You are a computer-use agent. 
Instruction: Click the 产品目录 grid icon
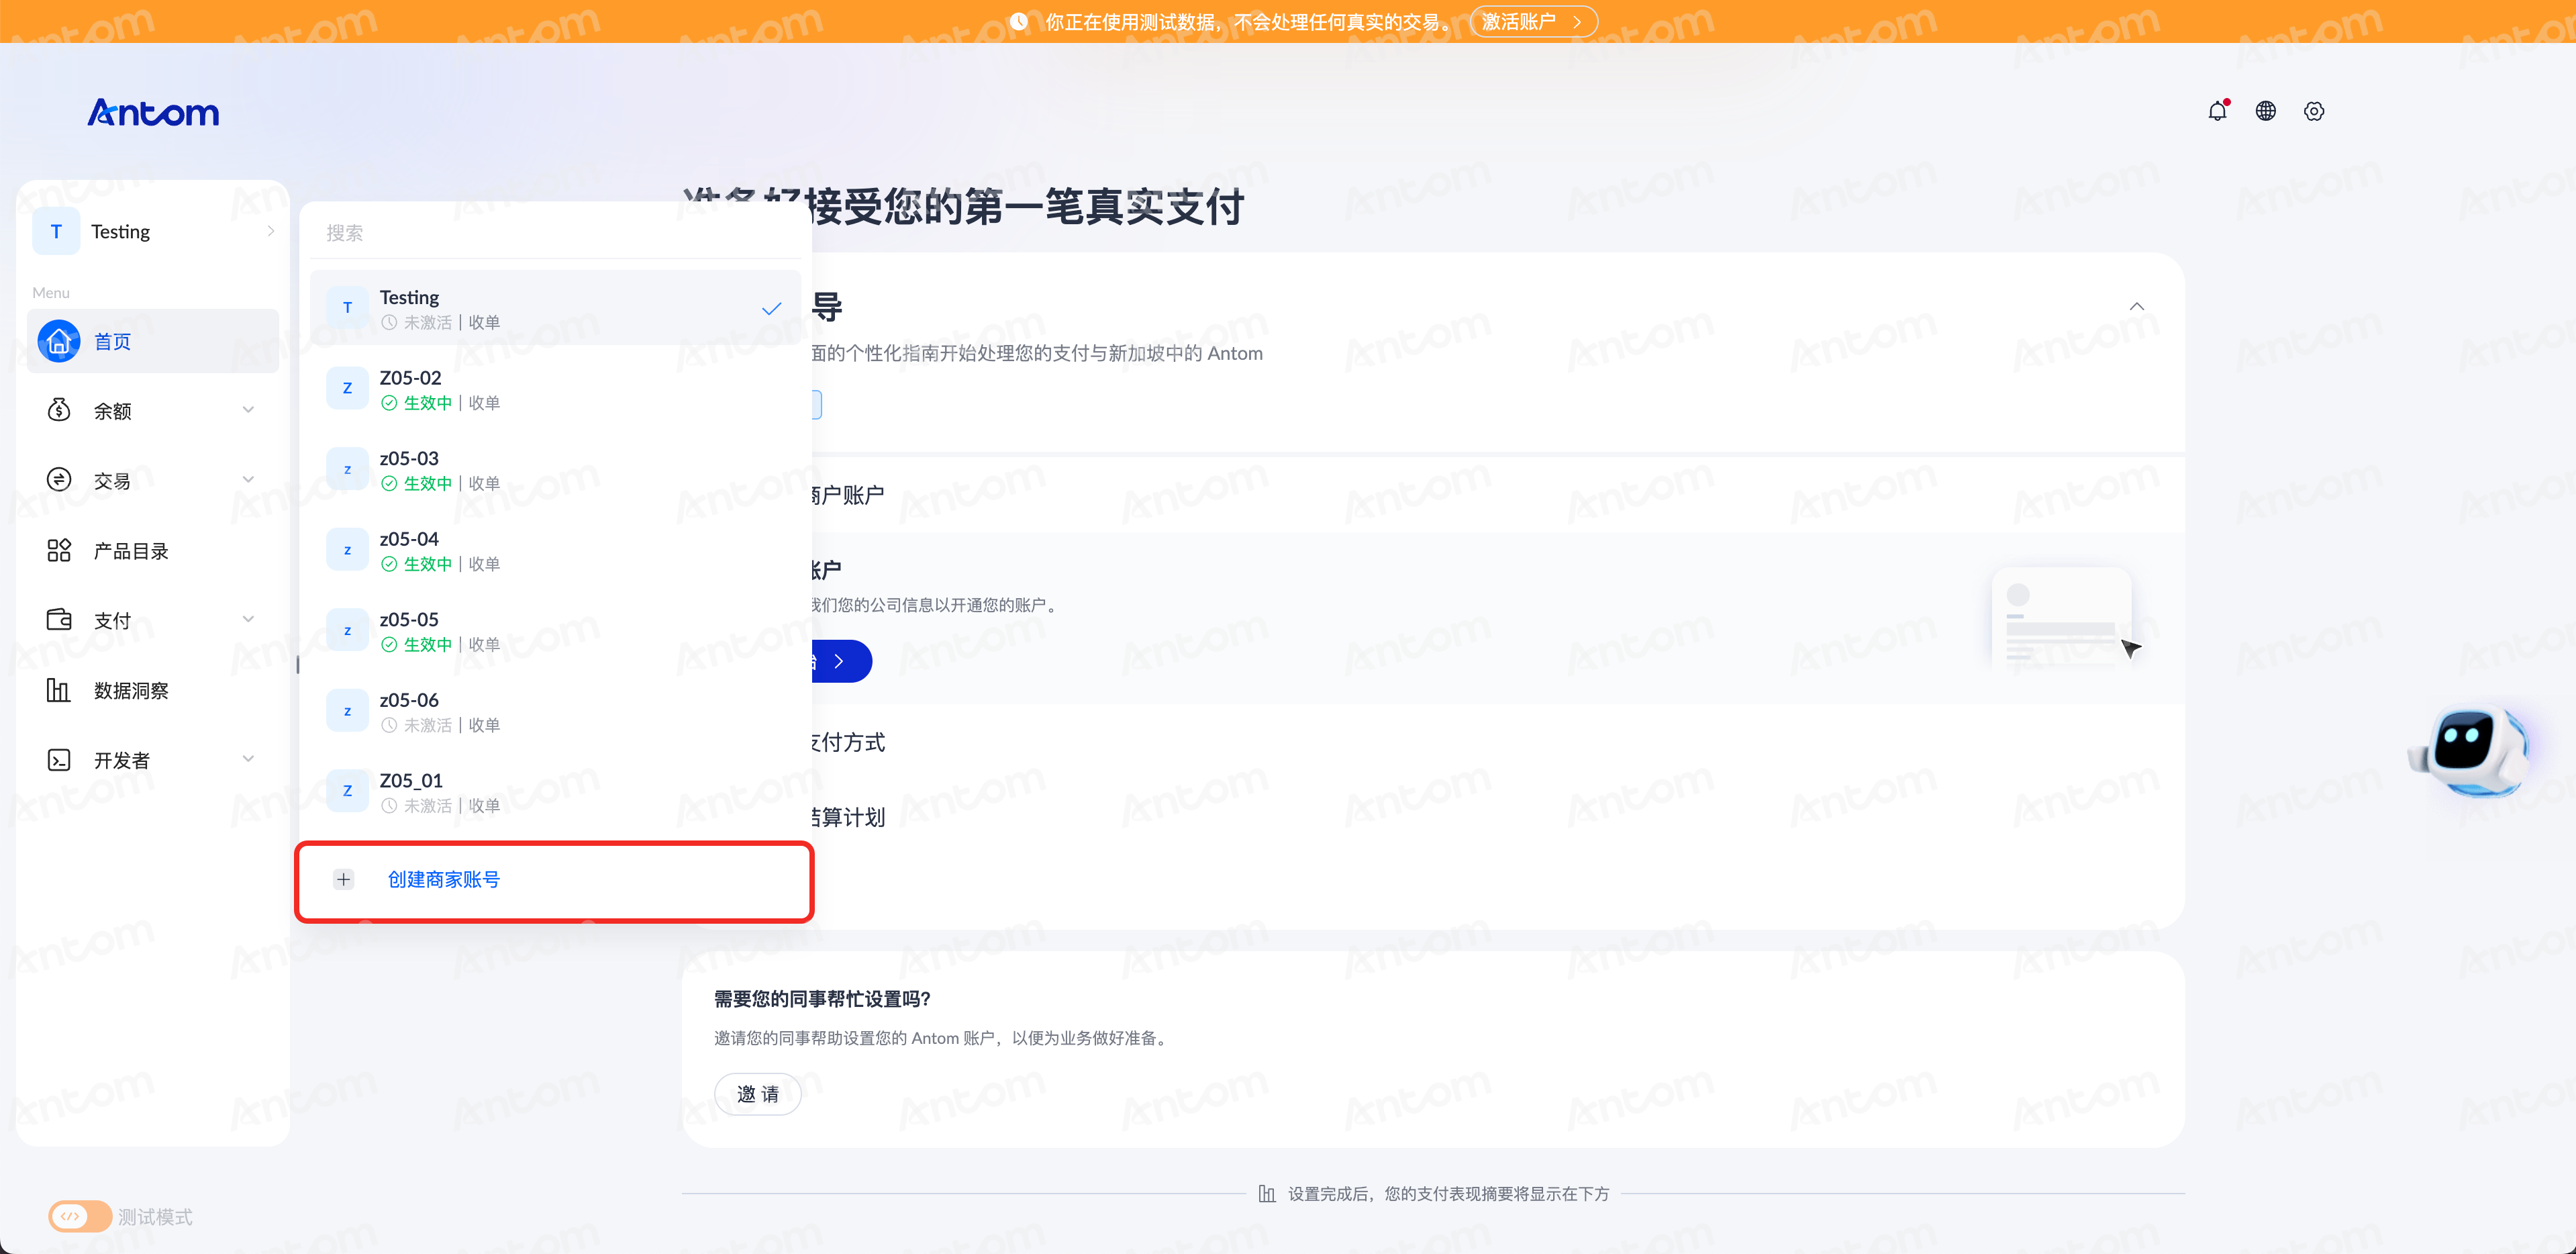pos(59,550)
